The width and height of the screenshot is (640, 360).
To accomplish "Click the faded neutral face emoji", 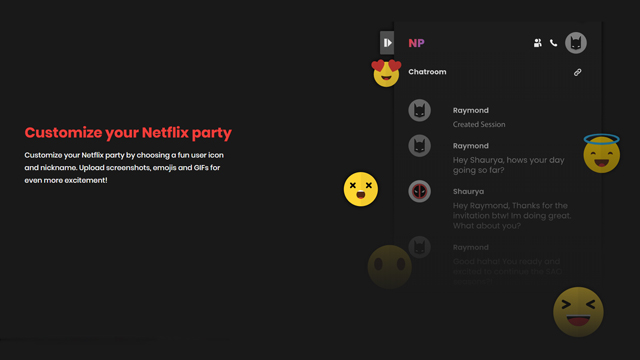I will click(389, 267).
